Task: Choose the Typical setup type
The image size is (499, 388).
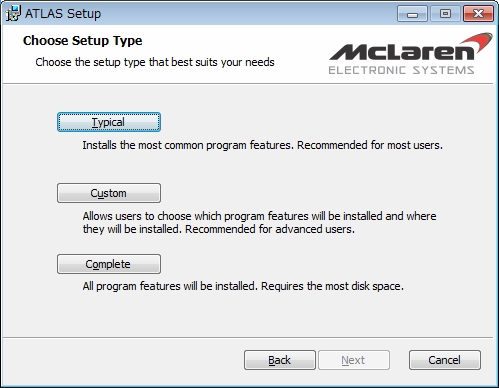Action: pos(109,122)
